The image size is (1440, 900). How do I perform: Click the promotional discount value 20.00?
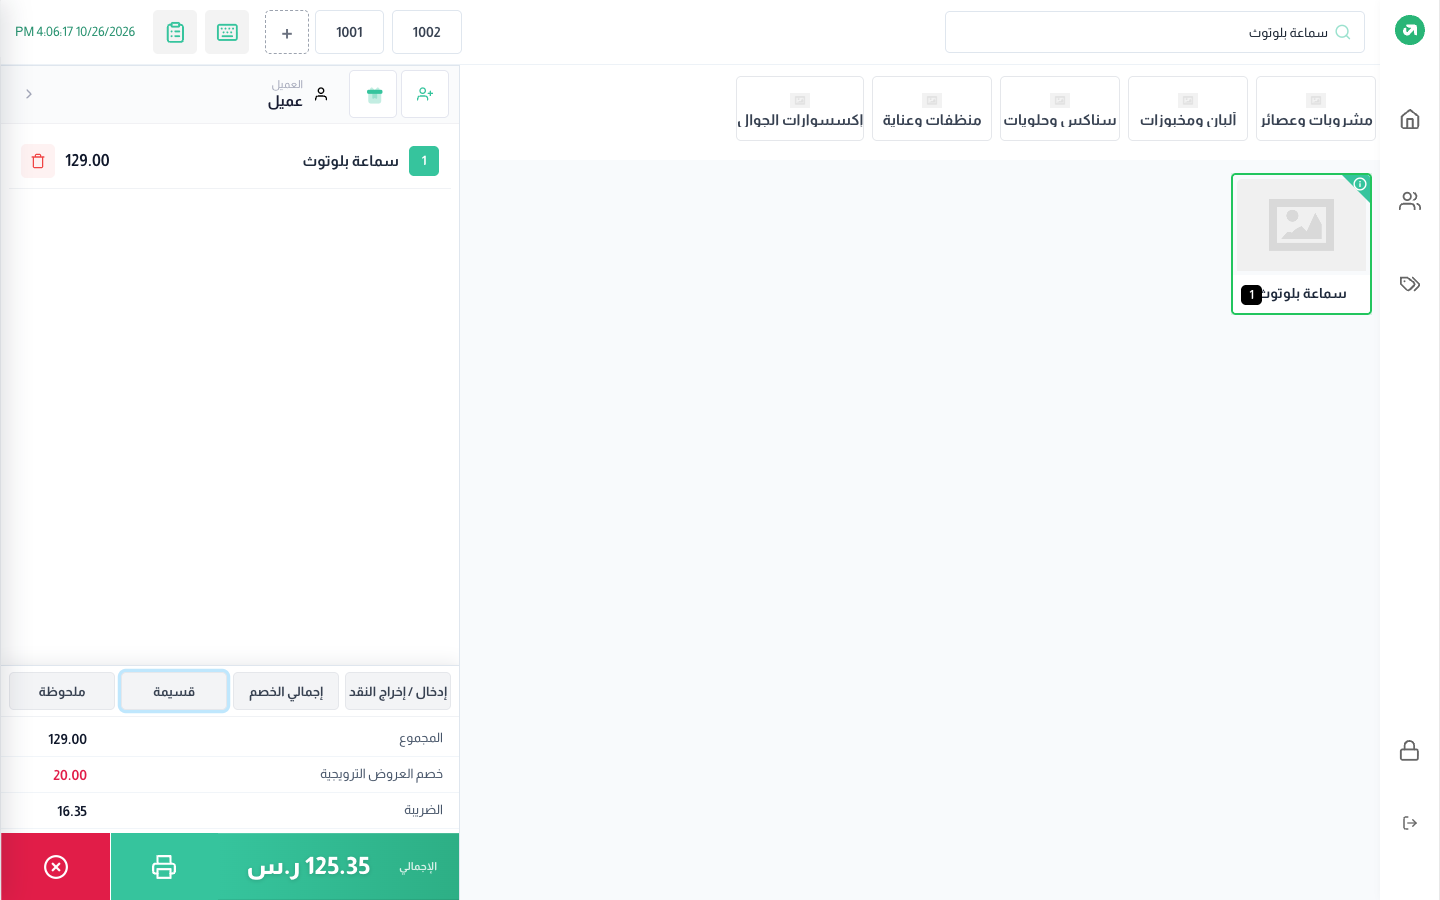coord(70,775)
